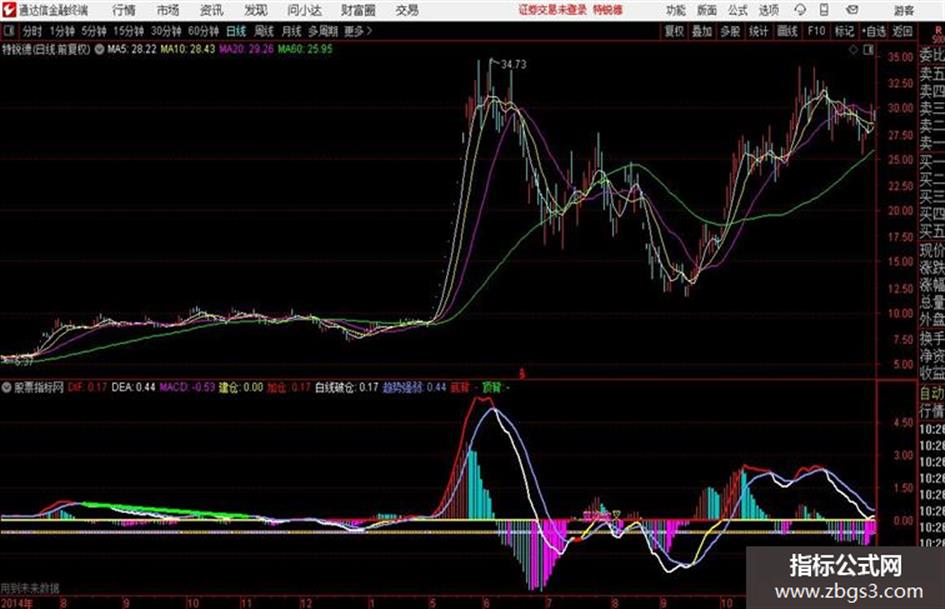Viewport: 945px width, 609px height.
Task: Select the 多周期 multi-period tab
Action: (x=322, y=31)
